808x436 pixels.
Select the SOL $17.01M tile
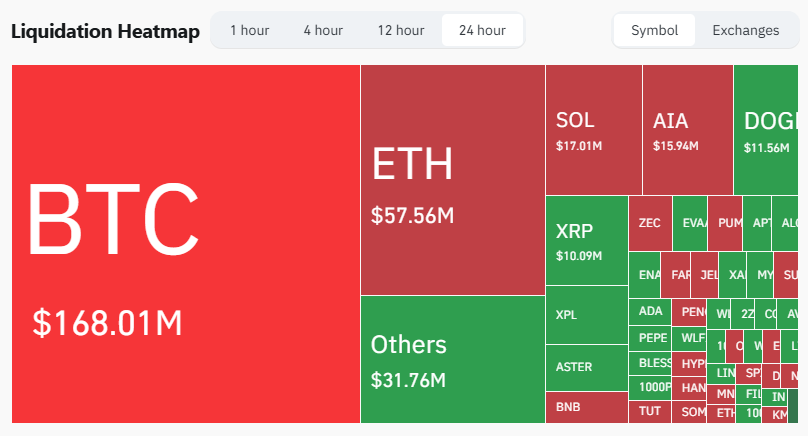[593, 130]
